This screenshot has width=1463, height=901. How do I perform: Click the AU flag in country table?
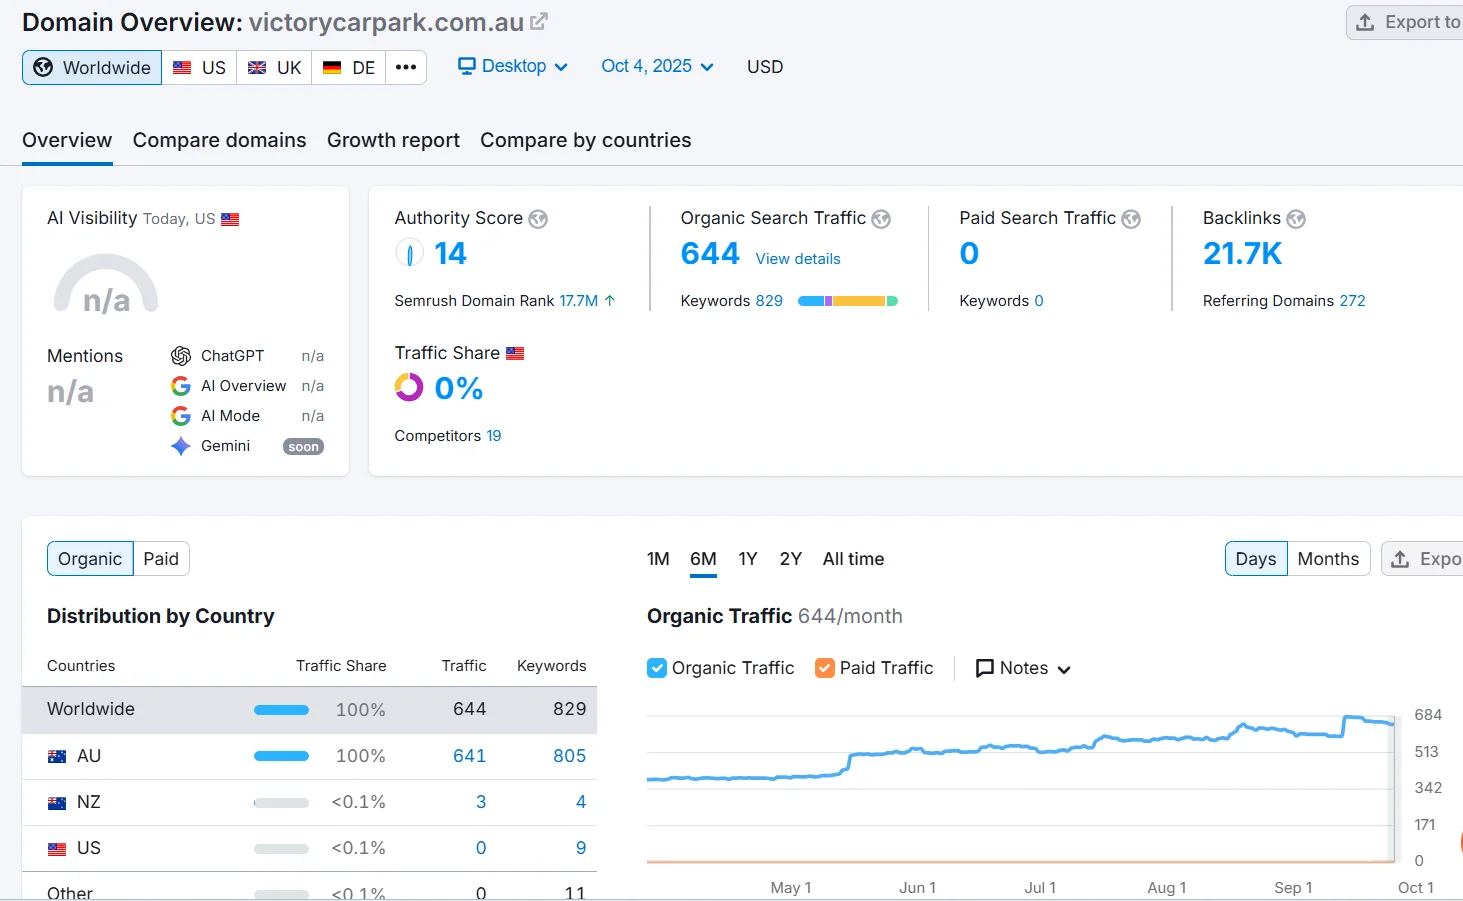click(57, 757)
